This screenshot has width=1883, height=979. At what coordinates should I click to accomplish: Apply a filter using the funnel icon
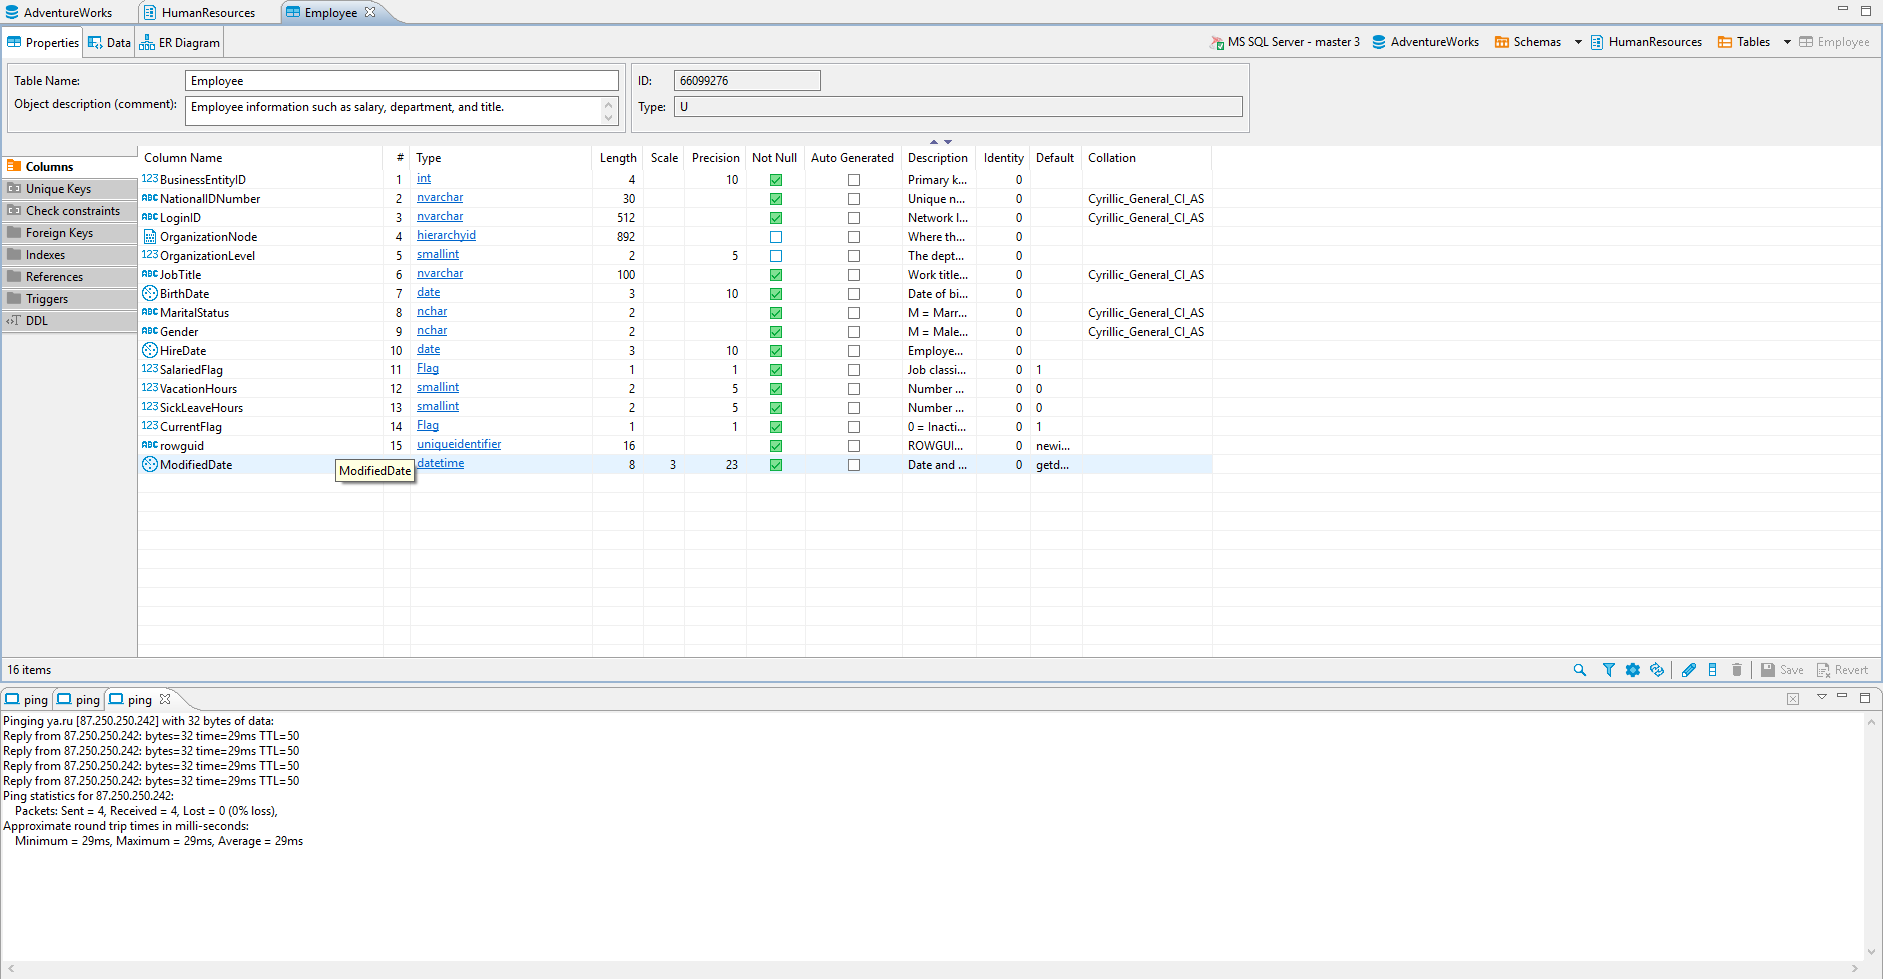(1608, 669)
